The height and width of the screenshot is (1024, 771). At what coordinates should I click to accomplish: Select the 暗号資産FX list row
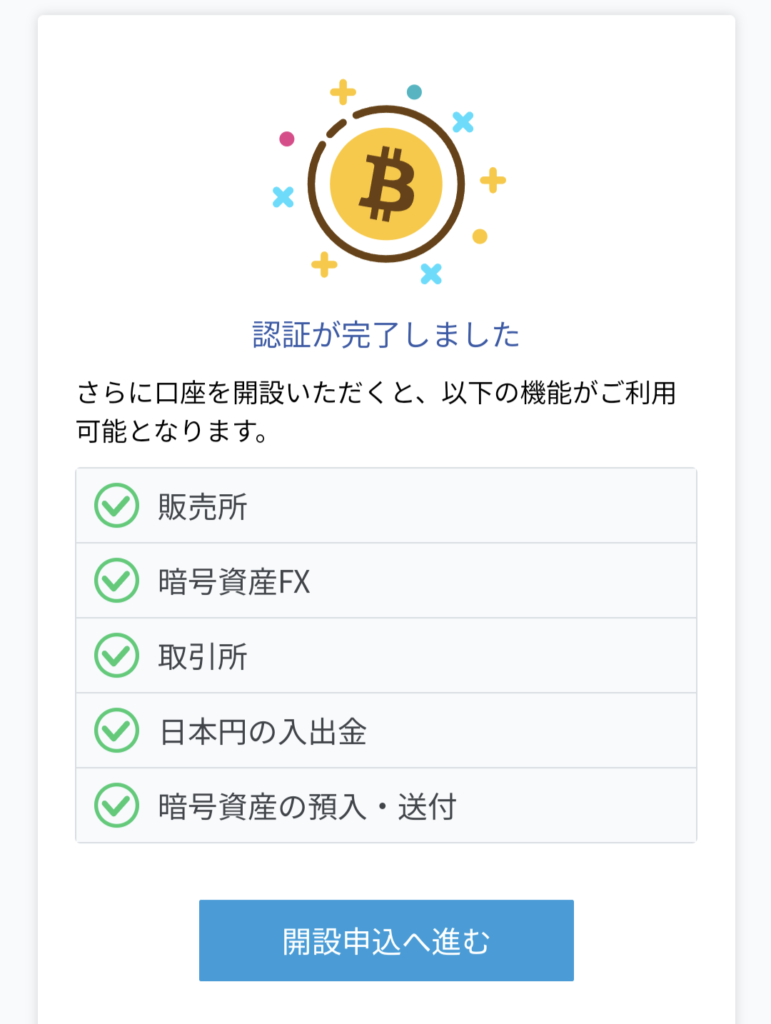pos(386,581)
